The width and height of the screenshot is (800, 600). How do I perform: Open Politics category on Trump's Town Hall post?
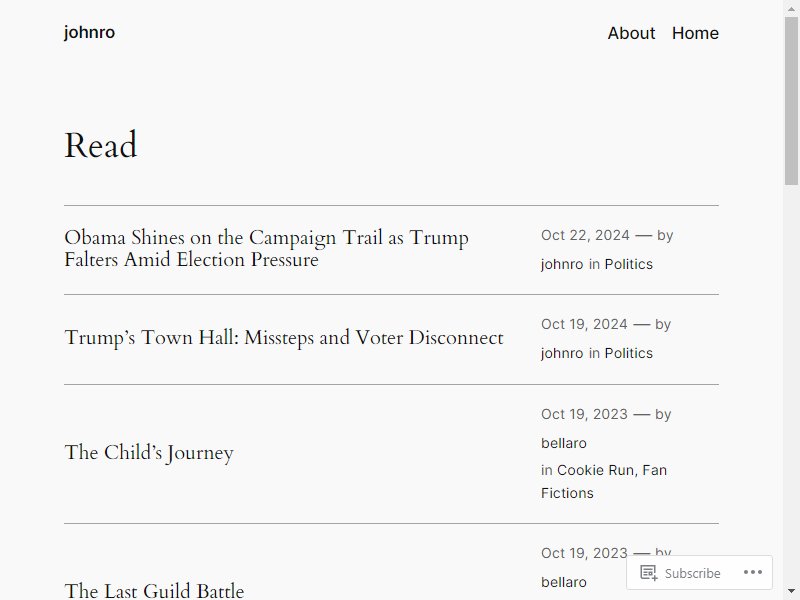[628, 353]
